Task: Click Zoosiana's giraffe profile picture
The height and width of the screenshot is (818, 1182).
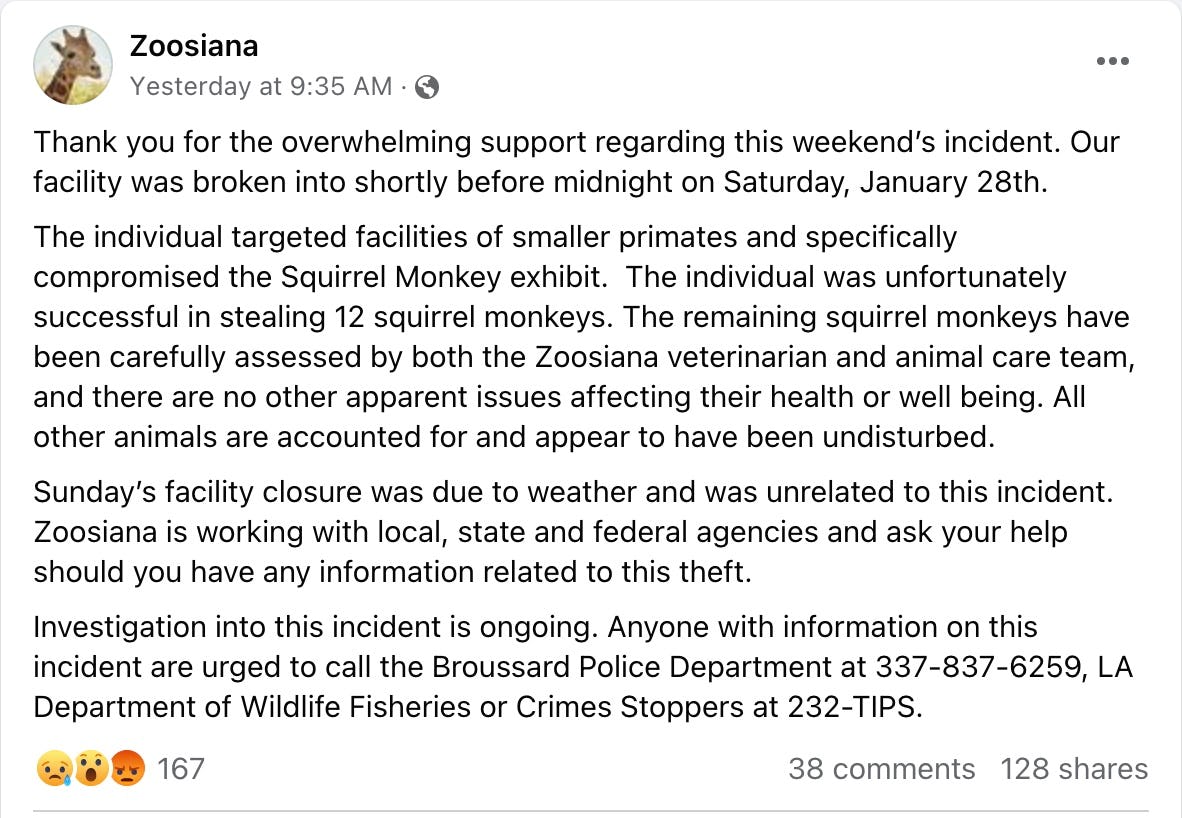Action: tap(73, 65)
